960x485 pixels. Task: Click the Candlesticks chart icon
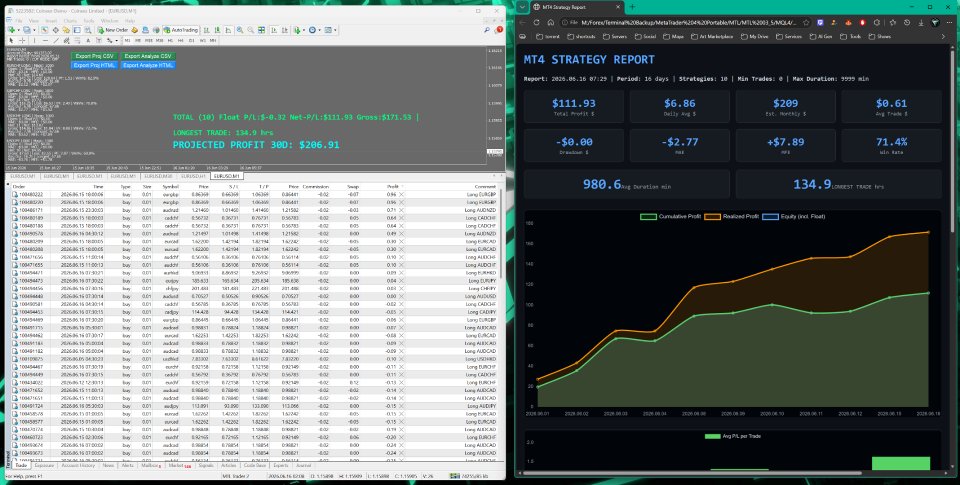217,30
